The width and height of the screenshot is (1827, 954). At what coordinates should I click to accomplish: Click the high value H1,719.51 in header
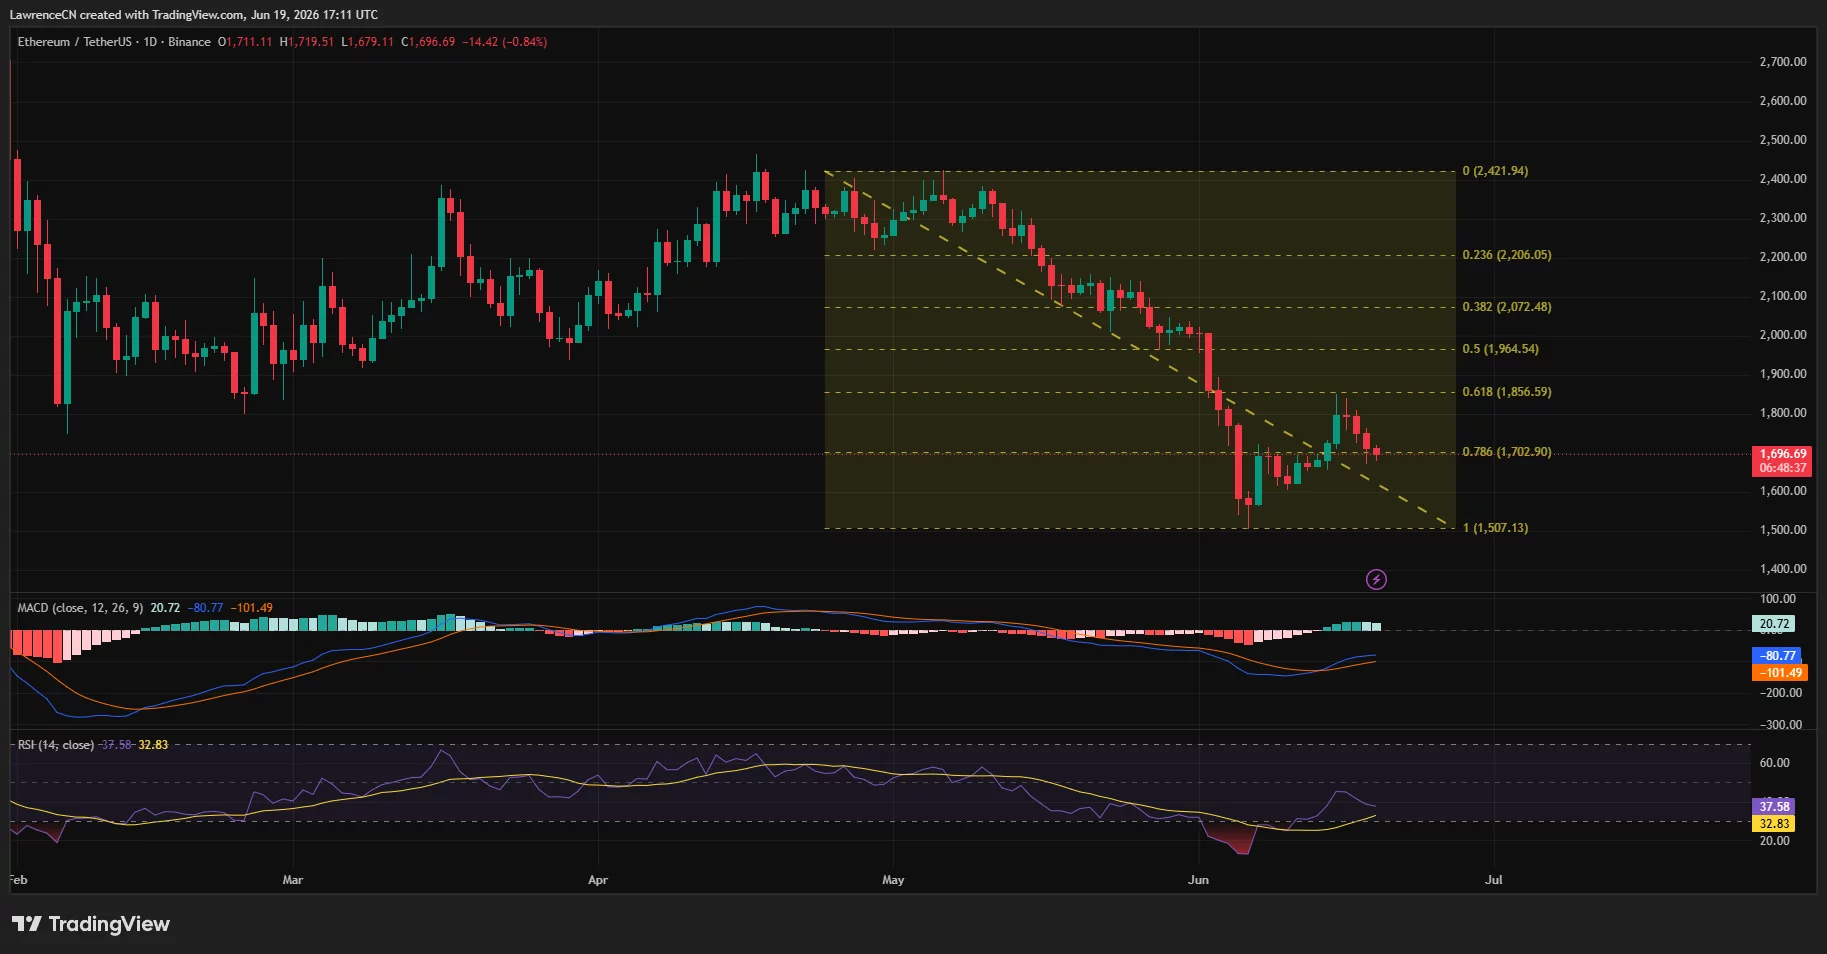(x=307, y=42)
